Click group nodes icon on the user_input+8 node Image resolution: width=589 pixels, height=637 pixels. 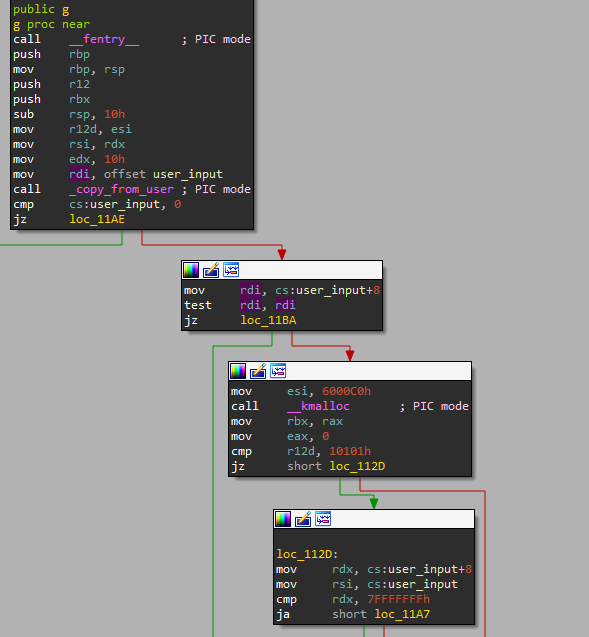pyautogui.click(x=231, y=270)
